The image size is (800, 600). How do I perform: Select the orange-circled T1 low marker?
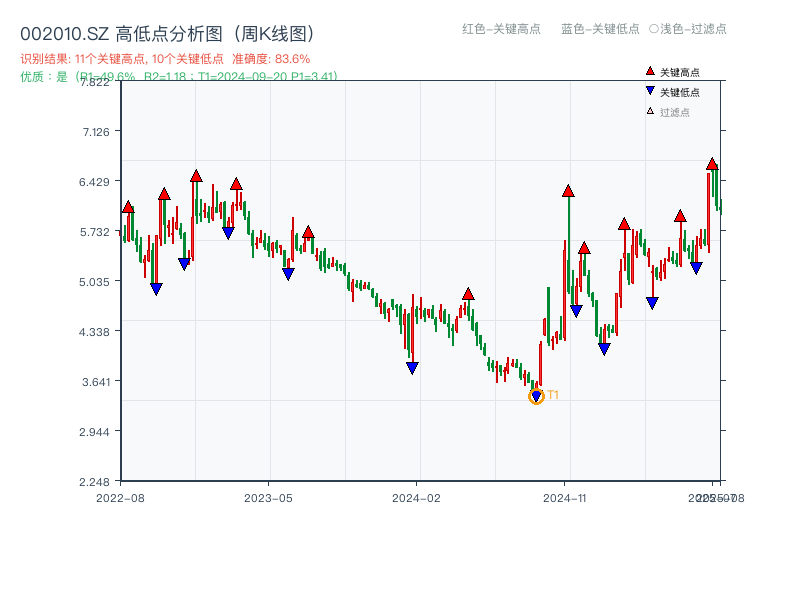tap(536, 396)
